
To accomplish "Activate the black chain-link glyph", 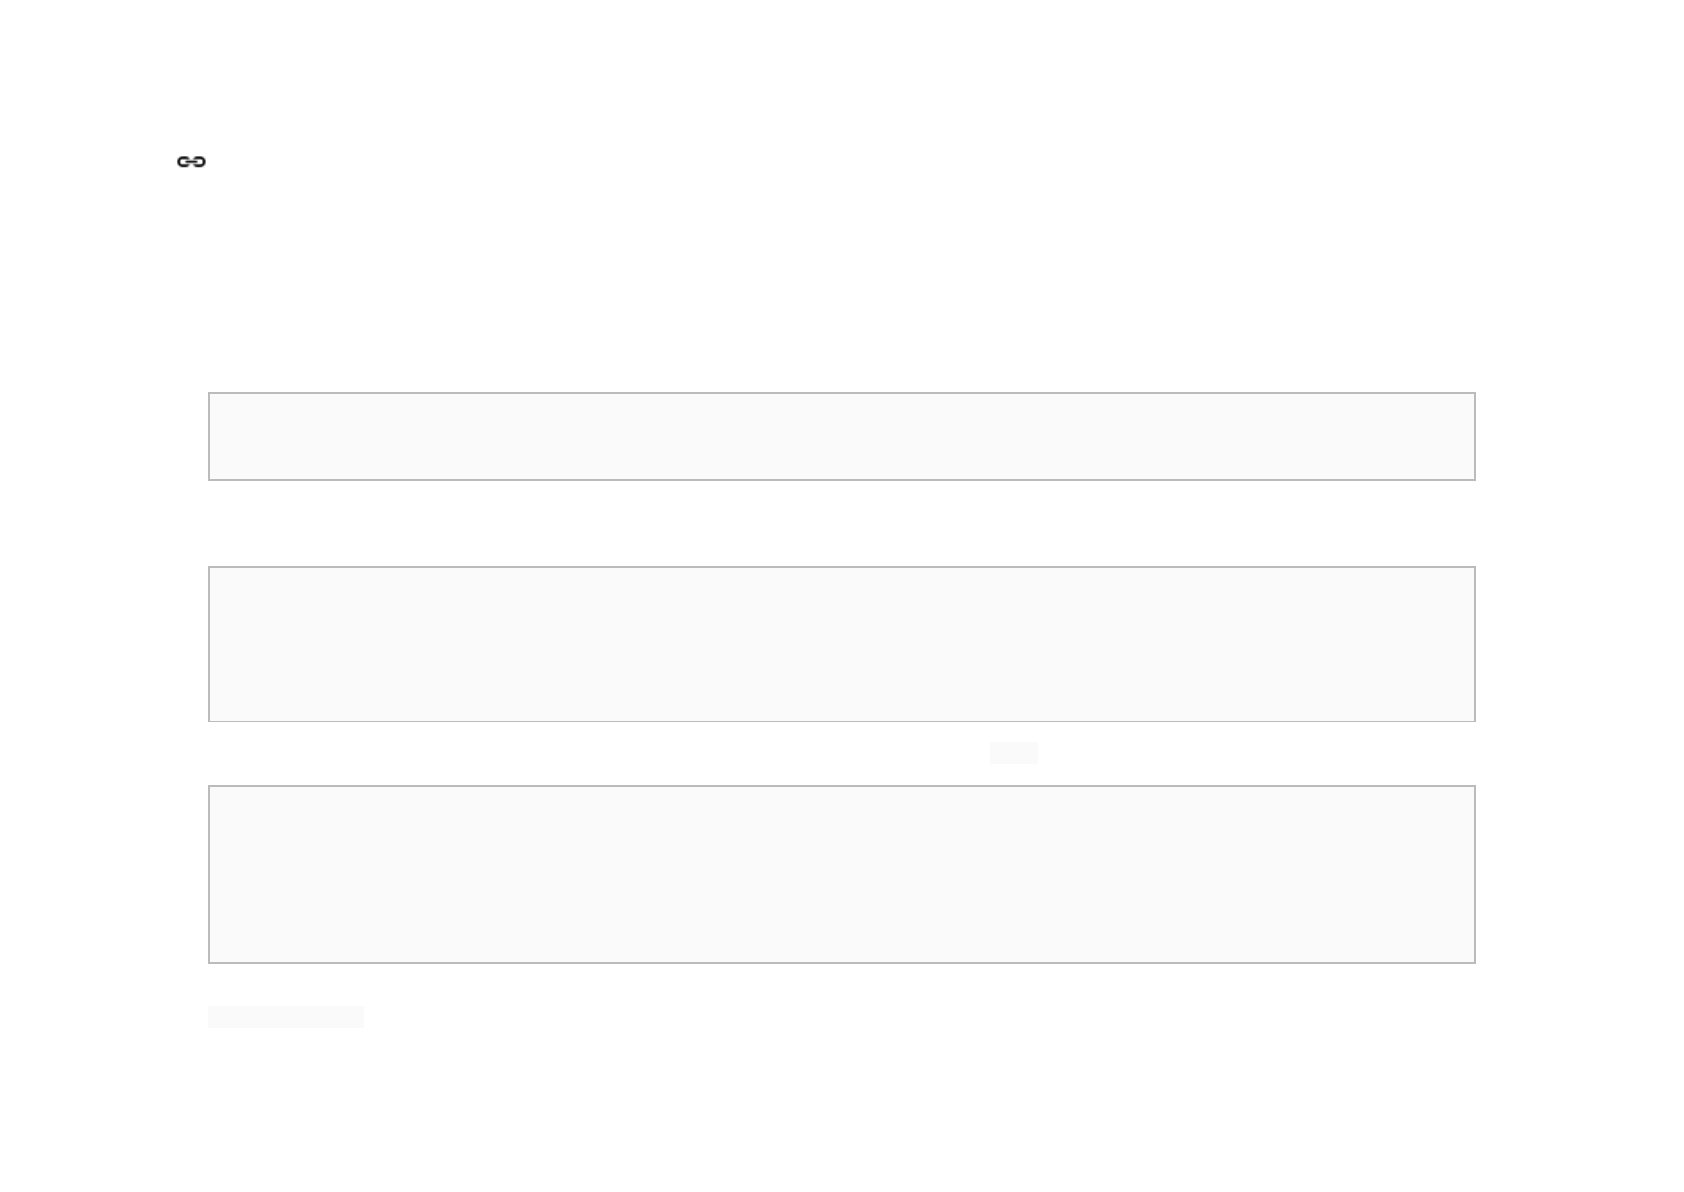I will [191, 162].
